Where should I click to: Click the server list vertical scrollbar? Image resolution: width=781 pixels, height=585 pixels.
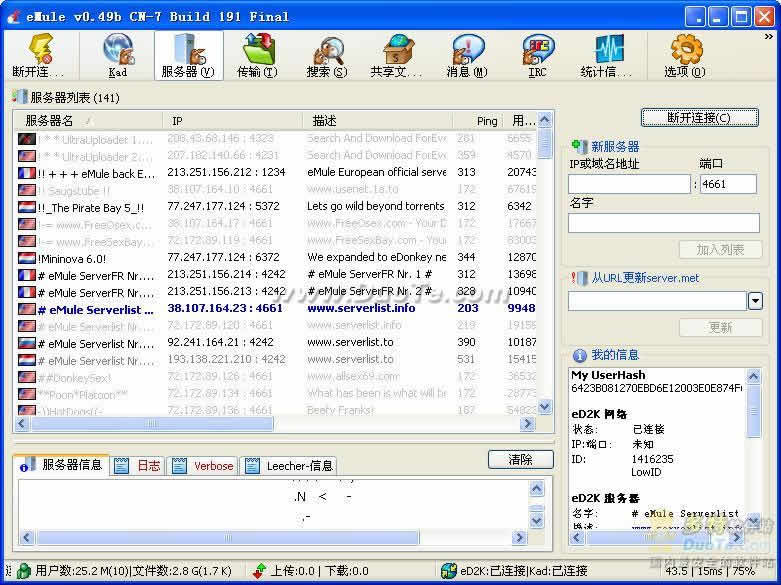(x=545, y=270)
